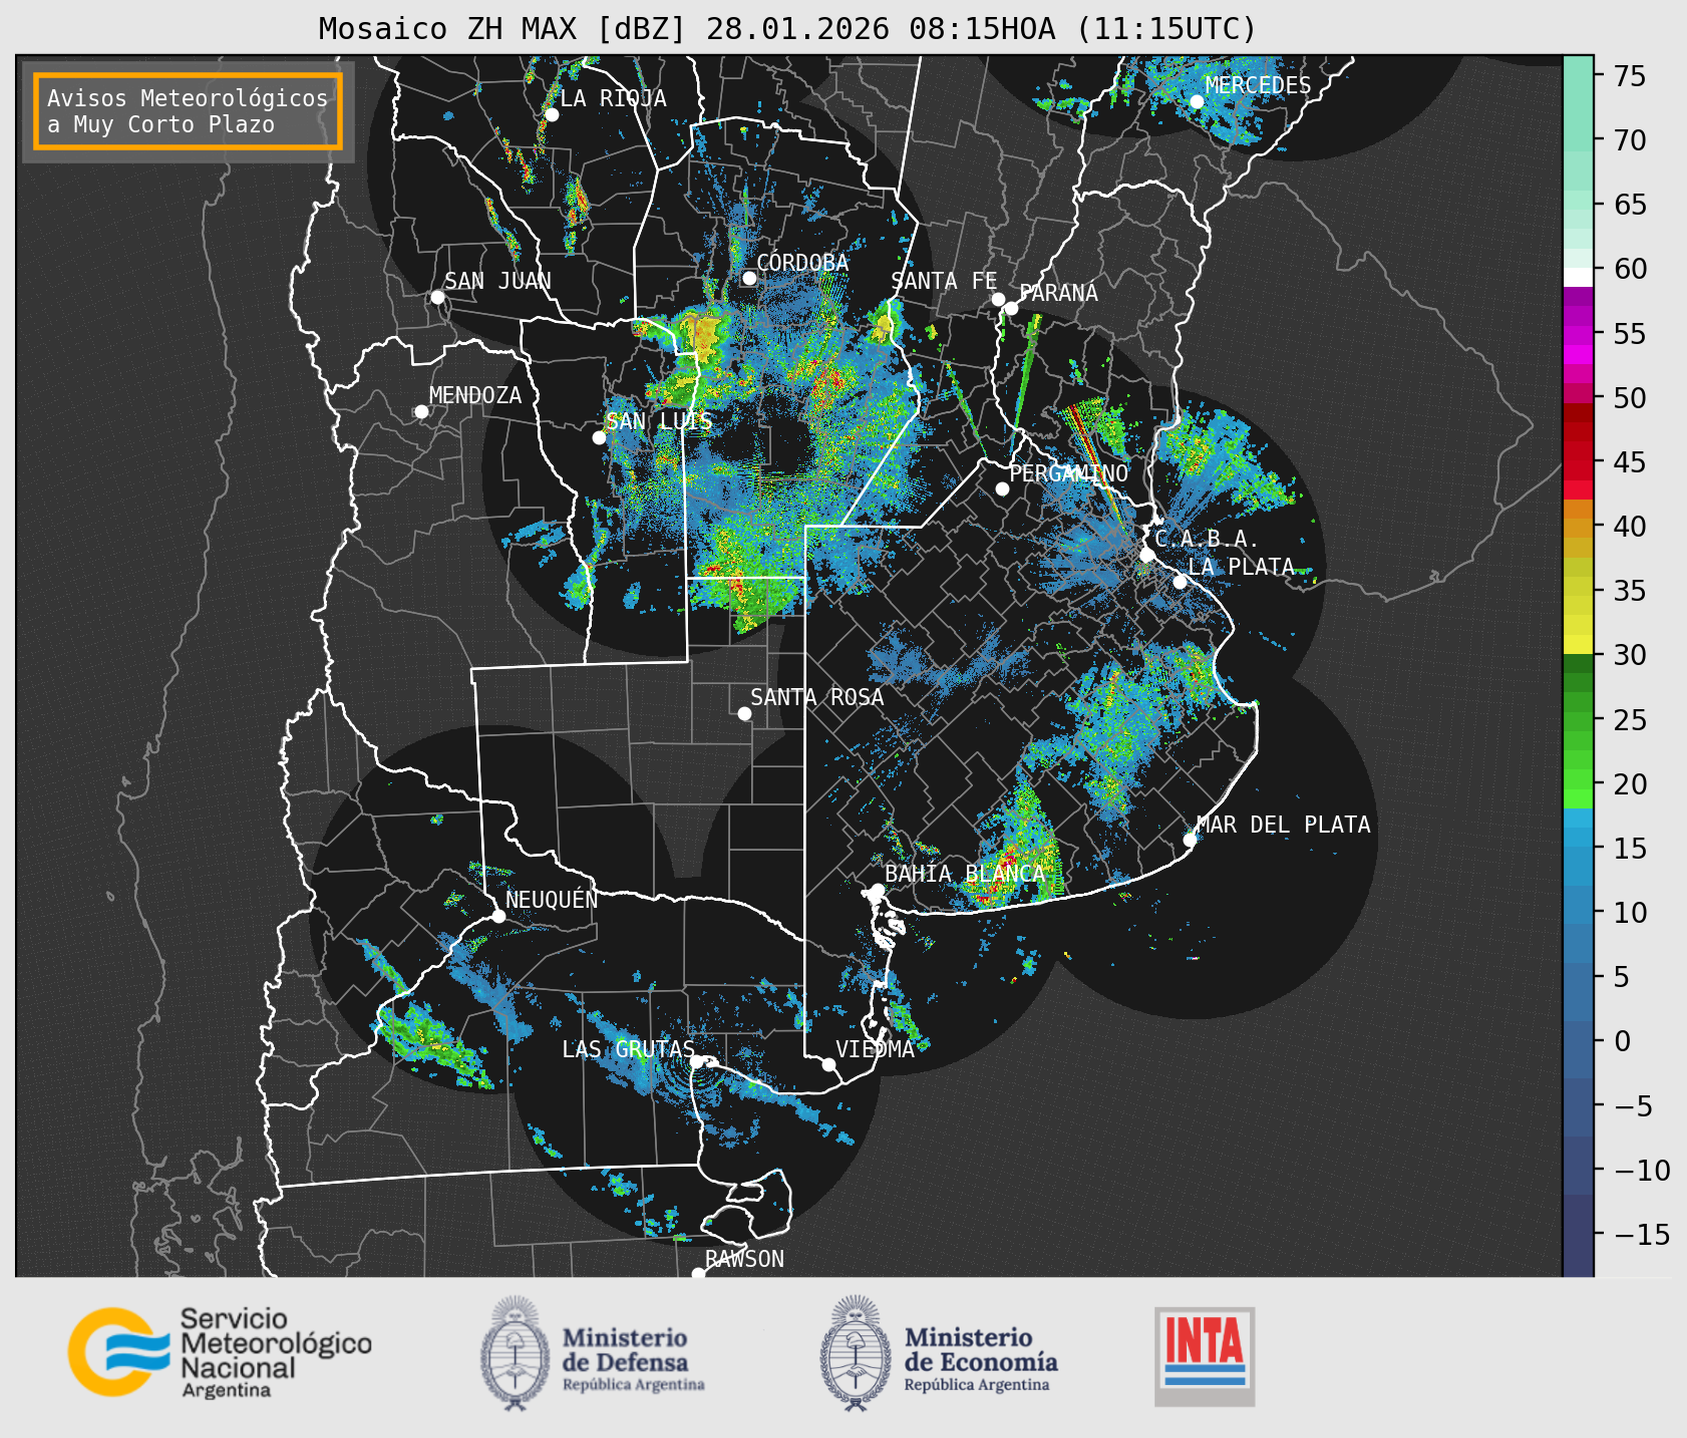
Task: Click the Neuquén city marker
Action: tap(498, 916)
